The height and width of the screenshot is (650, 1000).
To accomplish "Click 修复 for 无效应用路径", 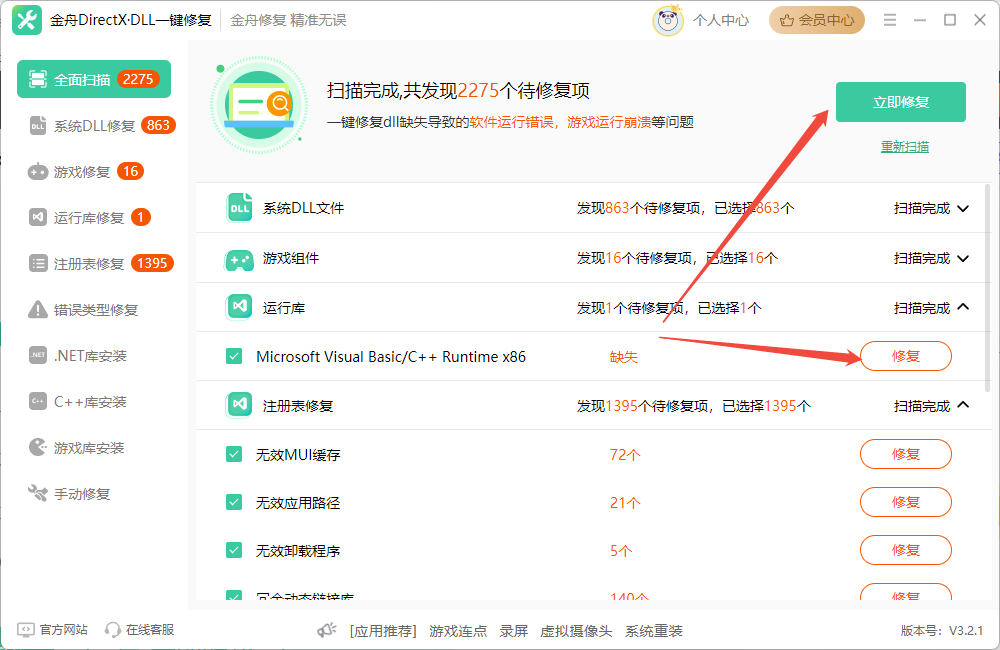I will click(906, 502).
